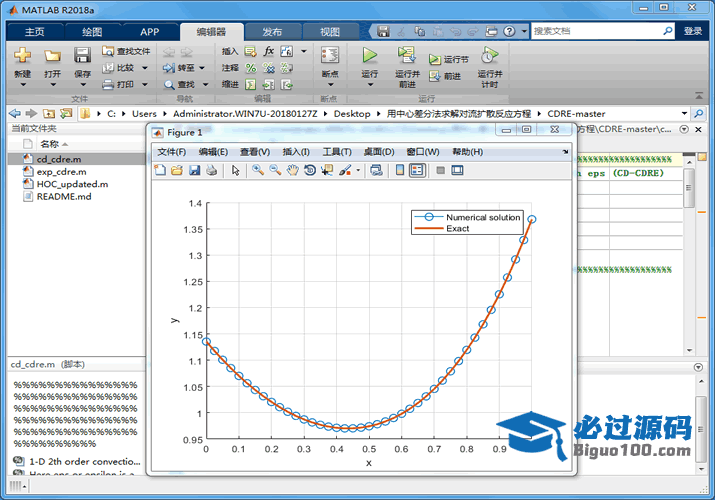Click the folder search magnifier icon

(x=698, y=113)
